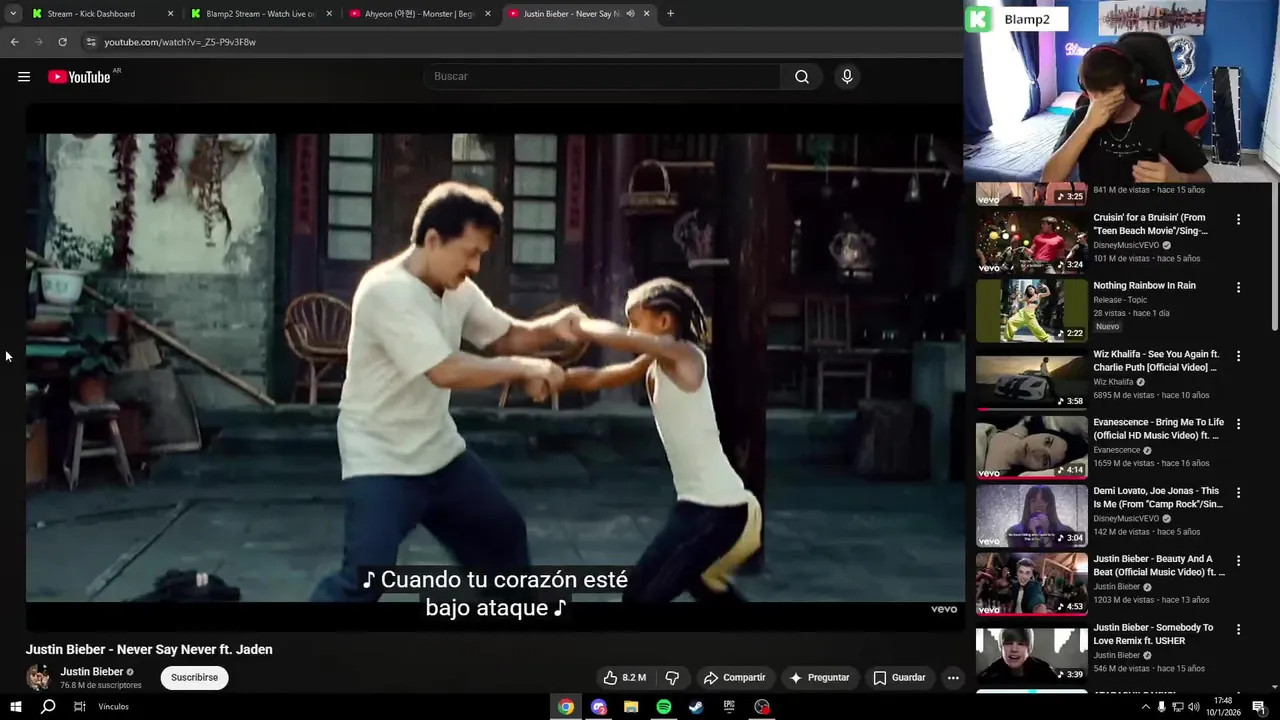Click the DisneyMusicVEVO channel under Cruisin'
1280x720 pixels.
point(1126,245)
